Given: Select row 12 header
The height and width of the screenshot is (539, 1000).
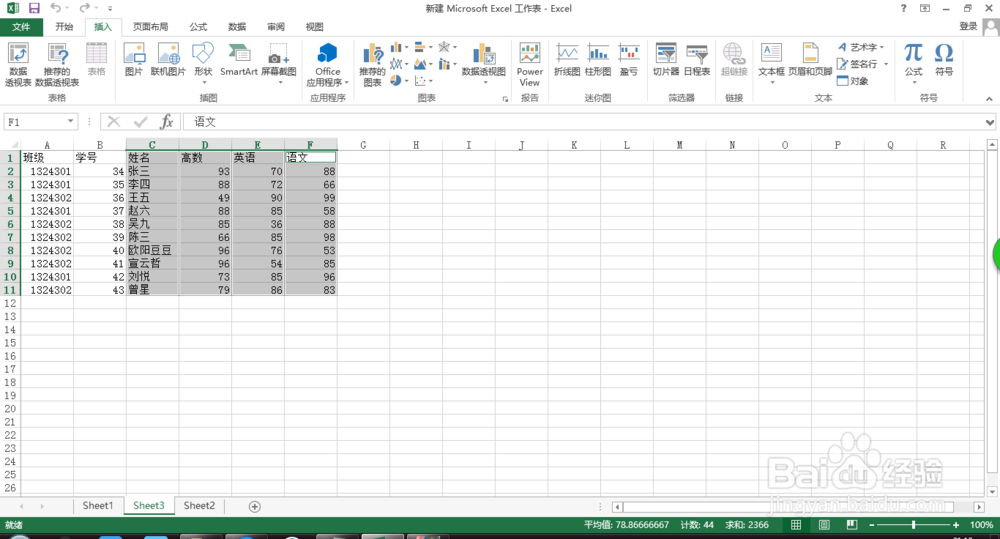Looking at the screenshot, I should click(x=10, y=304).
